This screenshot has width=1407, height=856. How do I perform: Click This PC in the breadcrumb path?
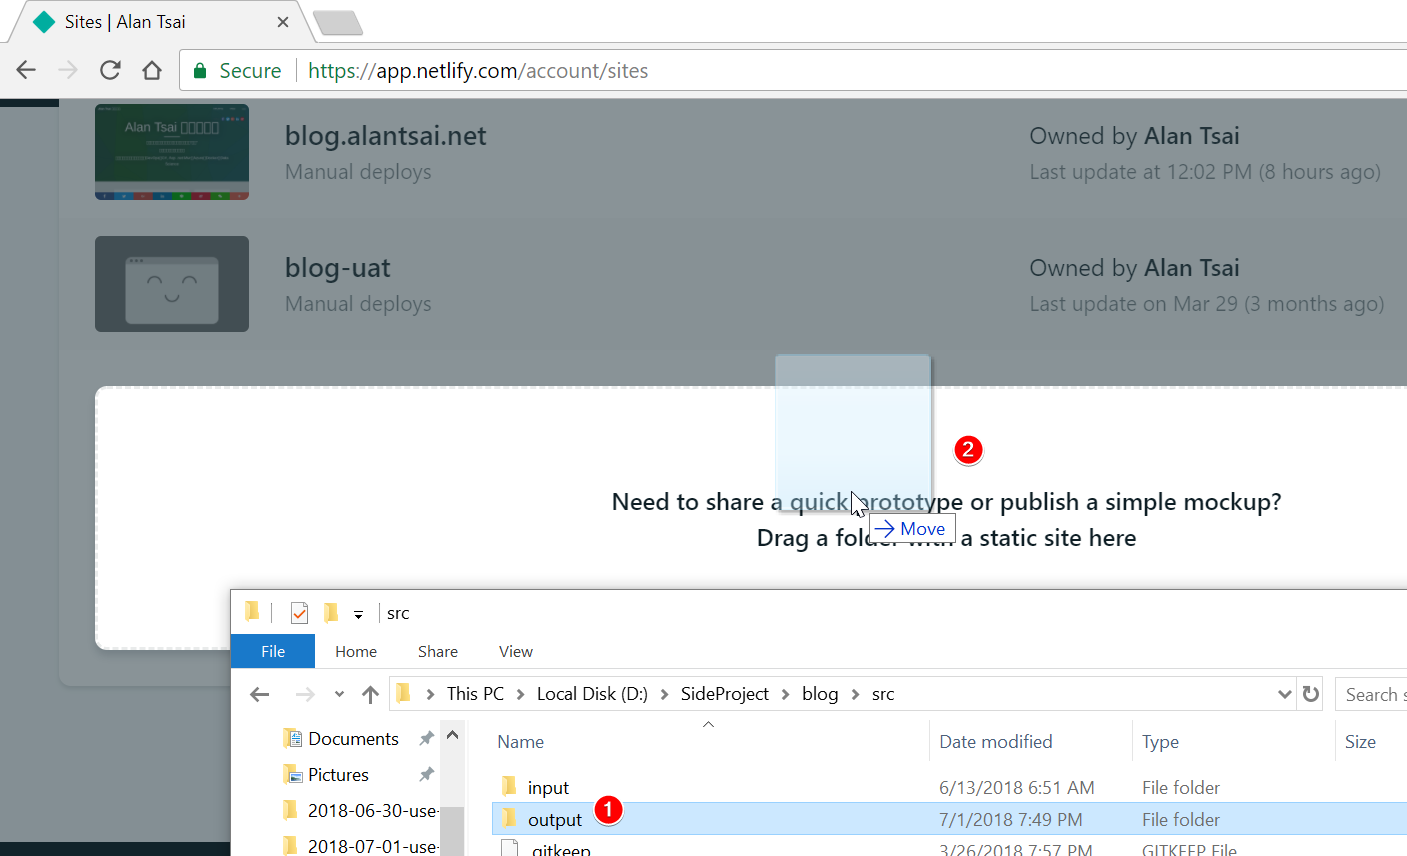(x=475, y=694)
